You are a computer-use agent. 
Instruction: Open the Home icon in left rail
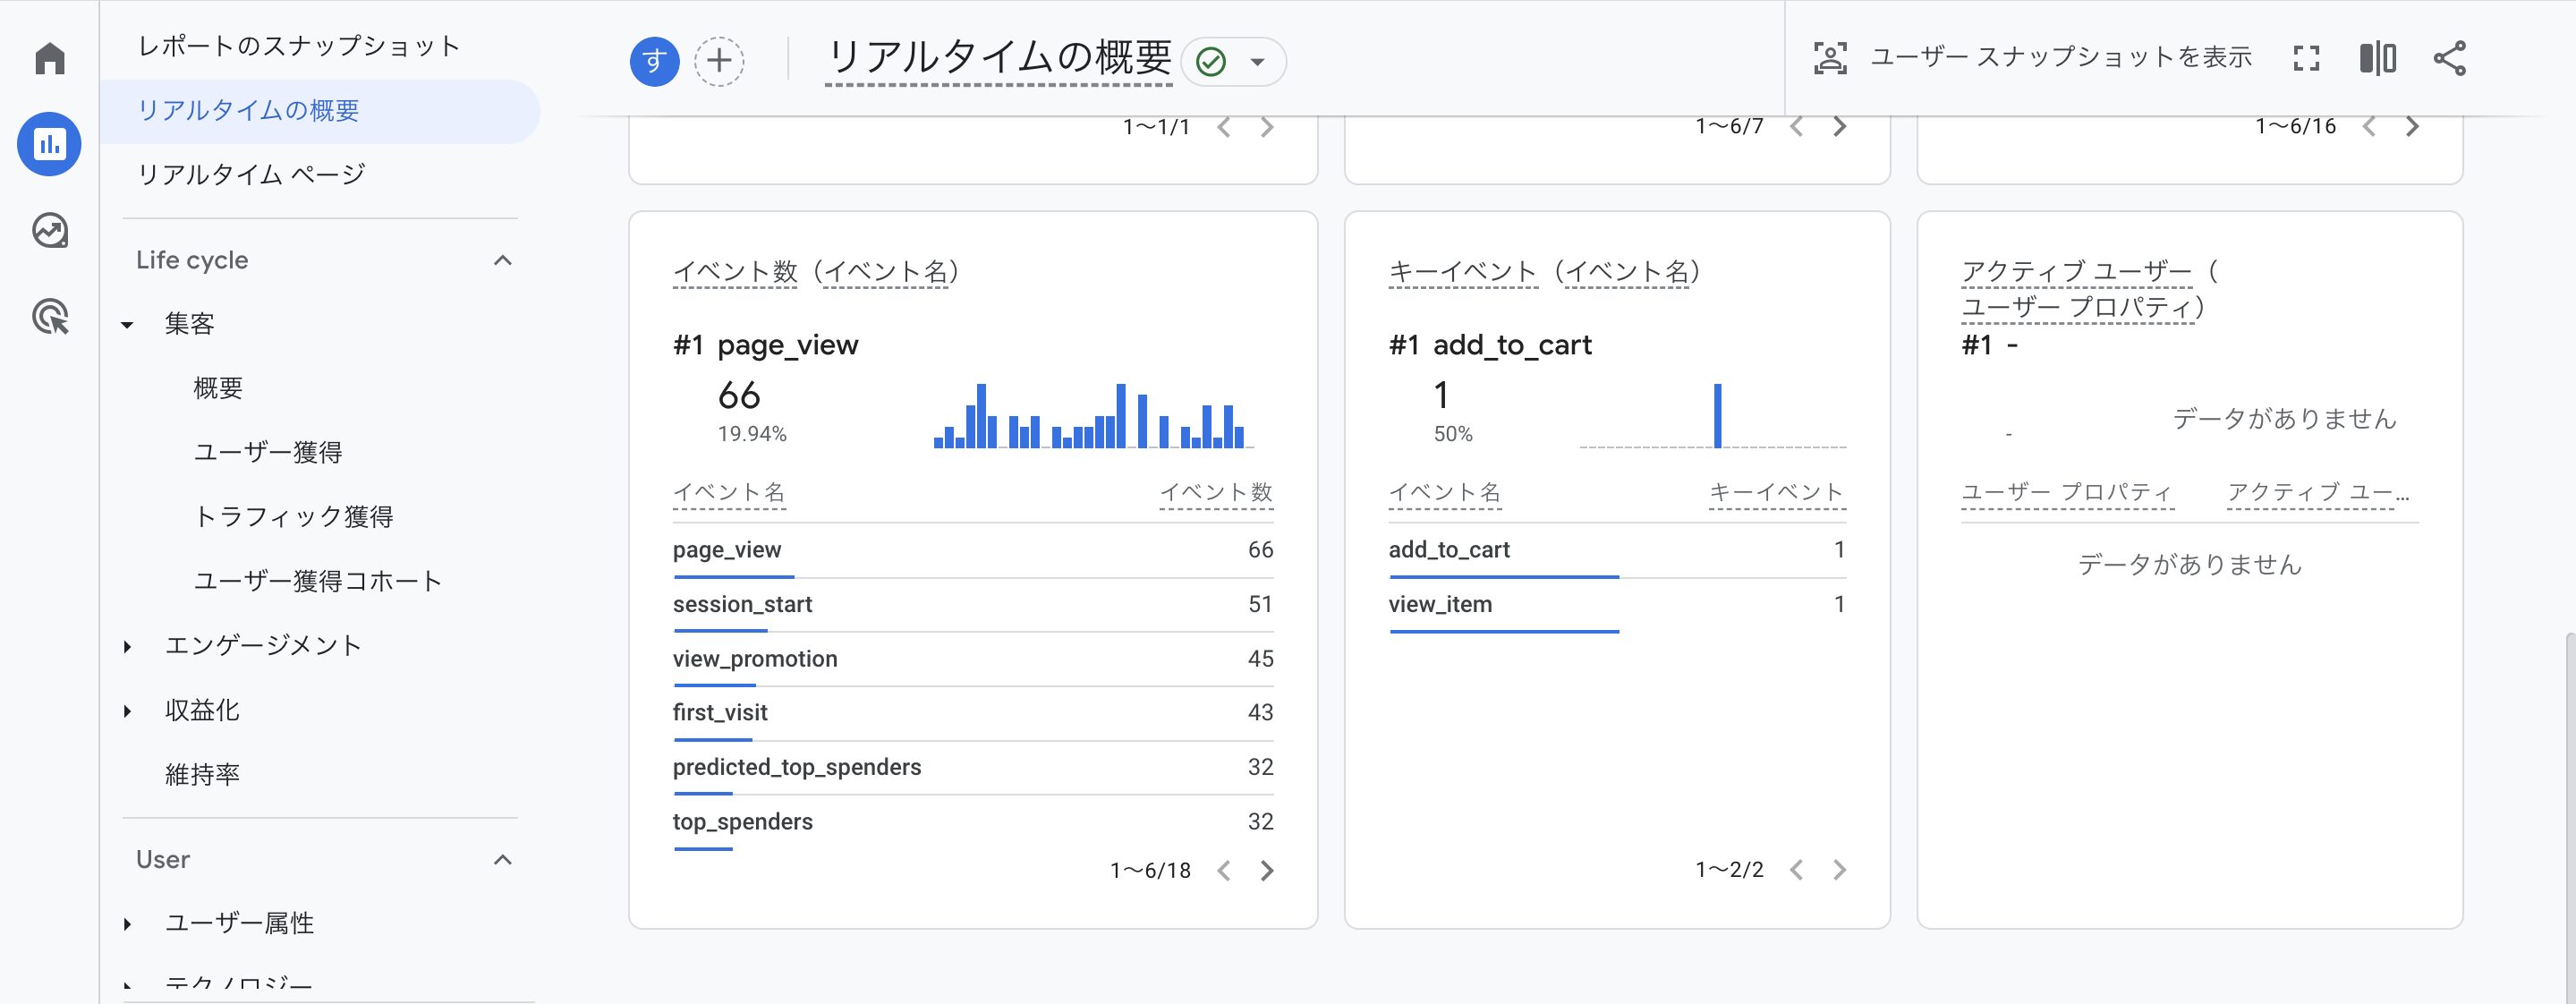point(49,58)
